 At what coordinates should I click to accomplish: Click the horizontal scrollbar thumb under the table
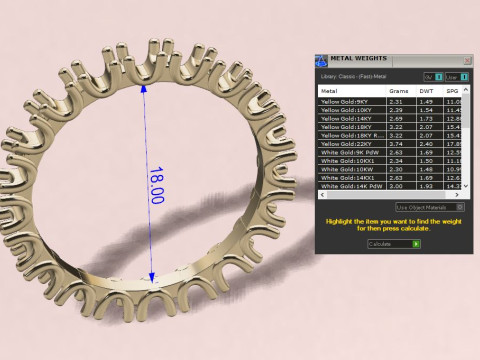point(386,195)
